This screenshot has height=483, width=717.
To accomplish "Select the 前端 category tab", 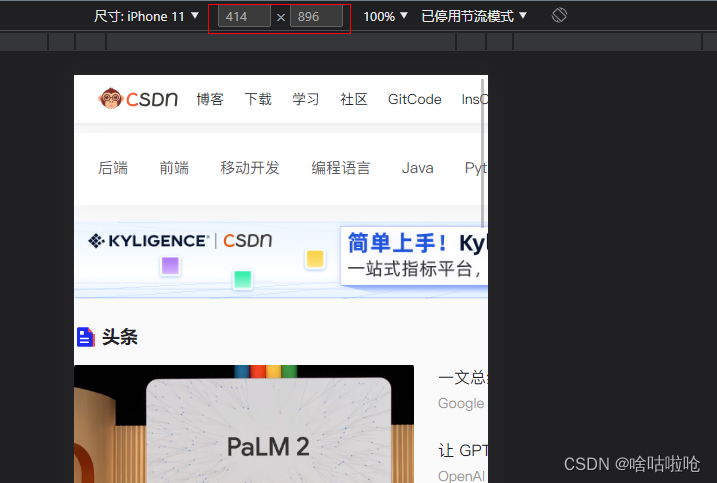I will click(x=174, y=168).
